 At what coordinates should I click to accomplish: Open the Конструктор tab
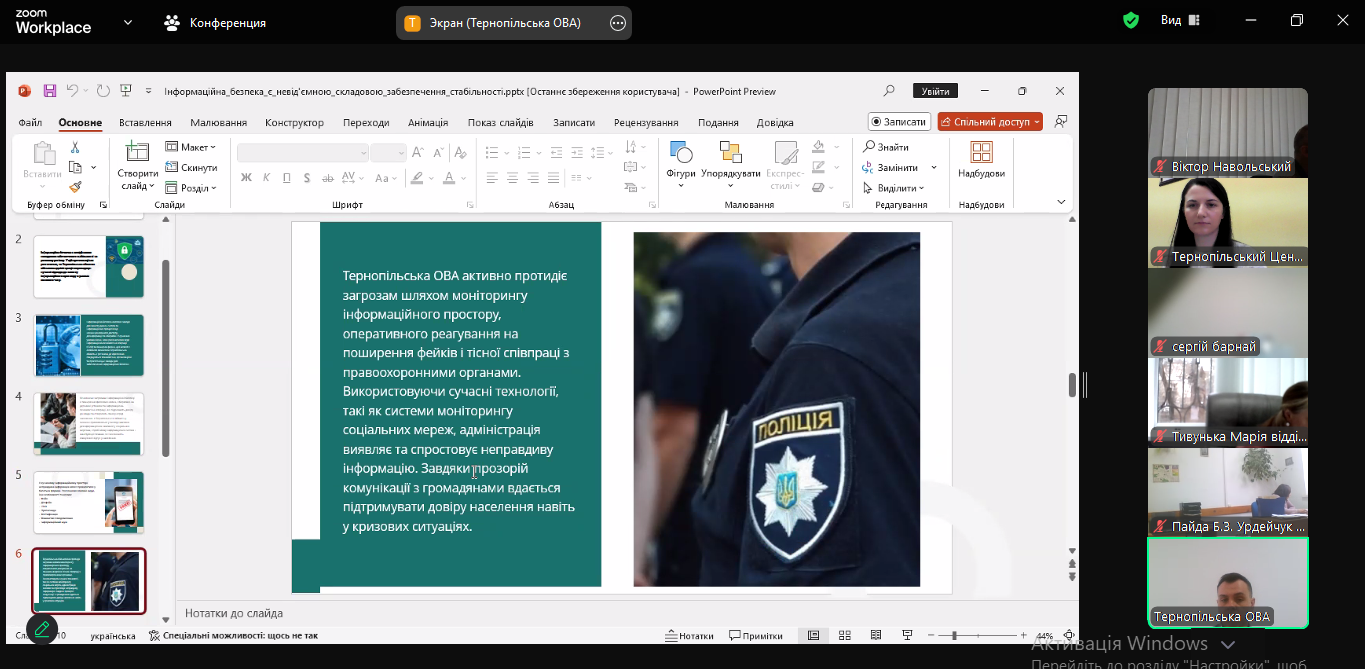(x=294, y=123)
